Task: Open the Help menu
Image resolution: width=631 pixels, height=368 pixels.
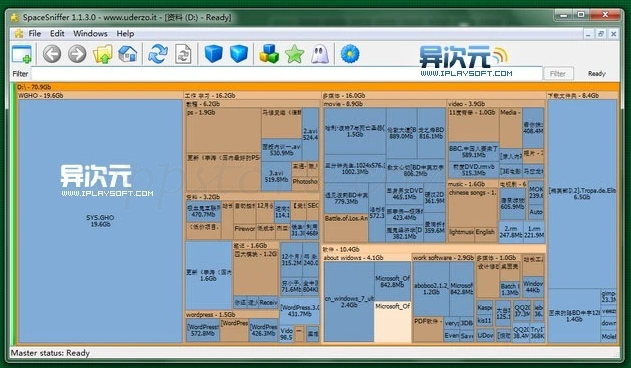Action: click(x=125, y=34)
